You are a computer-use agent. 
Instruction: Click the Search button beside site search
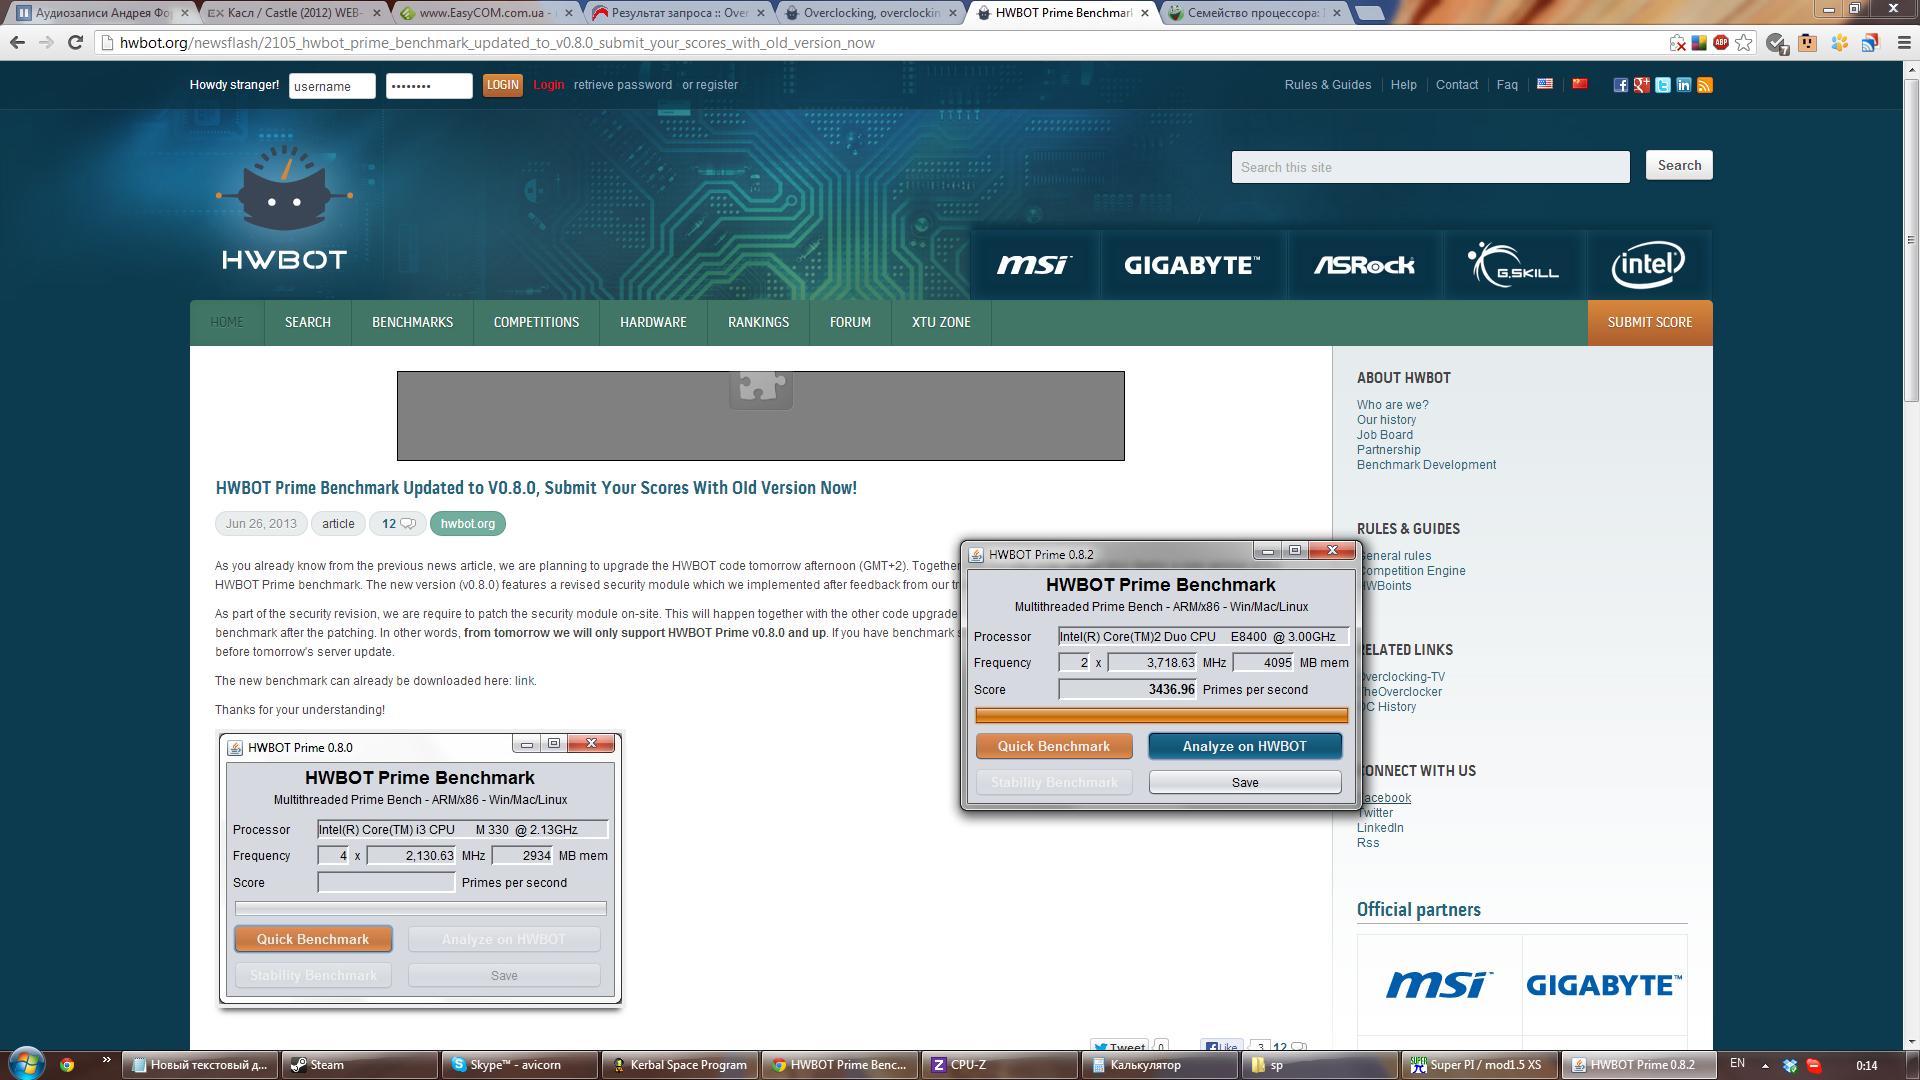(x=1679, y=166)
